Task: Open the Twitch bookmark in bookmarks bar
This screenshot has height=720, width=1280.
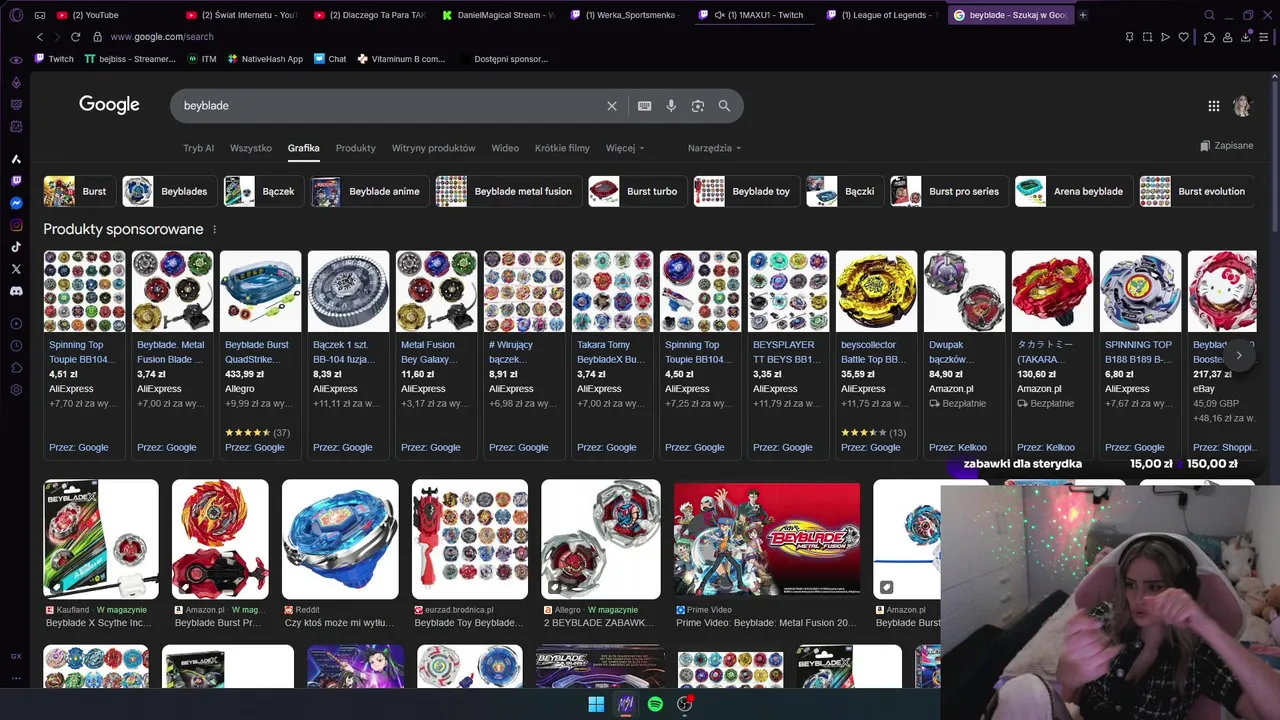Action: [54, 59]
